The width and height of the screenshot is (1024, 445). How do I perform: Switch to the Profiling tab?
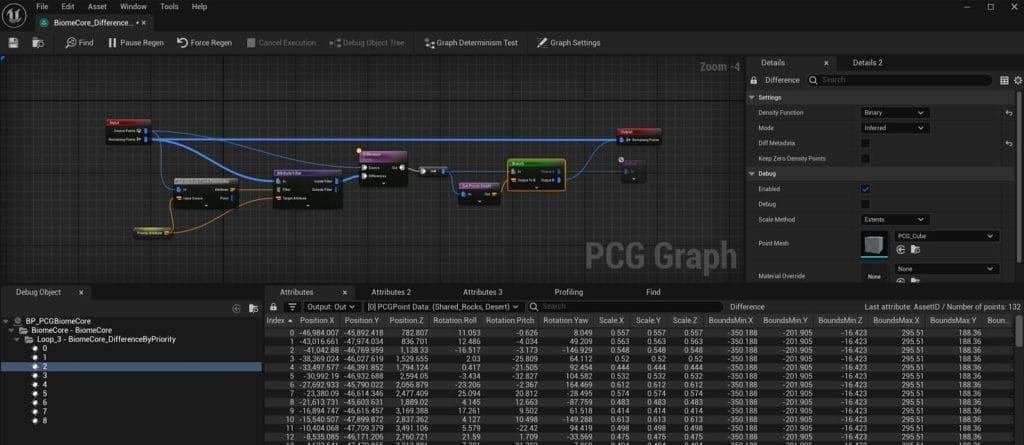pos(569,292)
